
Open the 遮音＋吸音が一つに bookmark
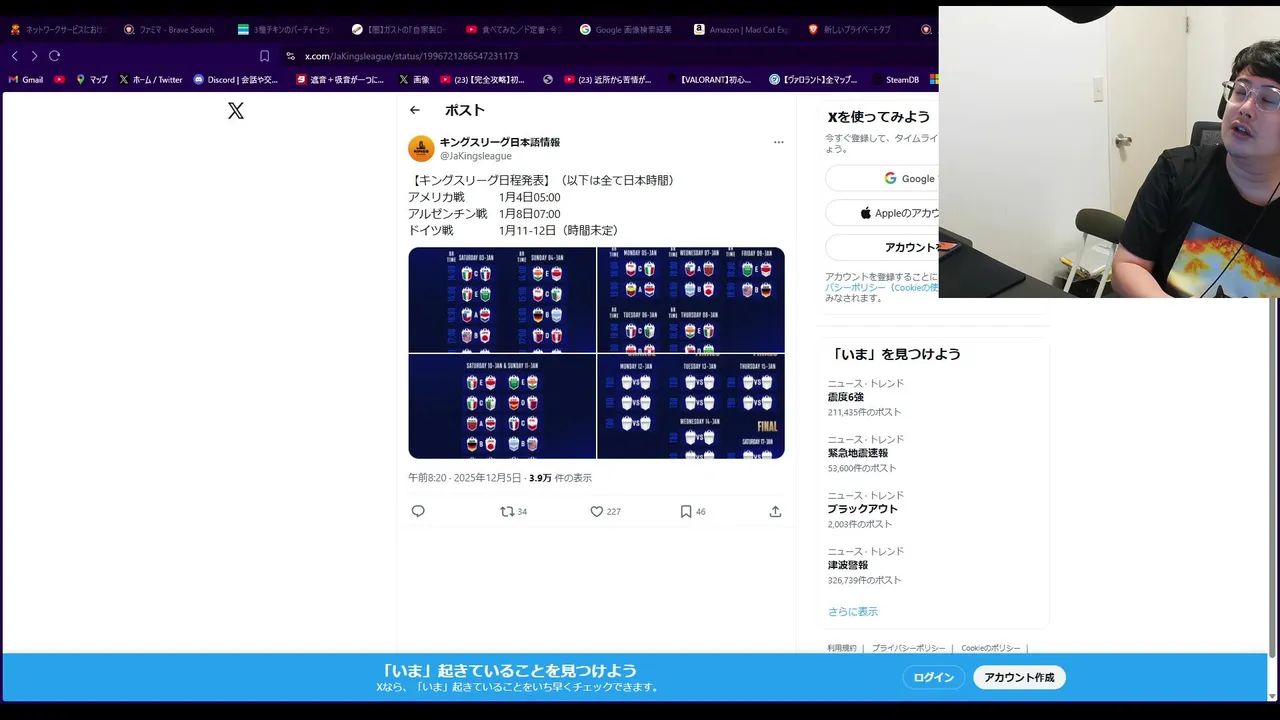(340, 80)
